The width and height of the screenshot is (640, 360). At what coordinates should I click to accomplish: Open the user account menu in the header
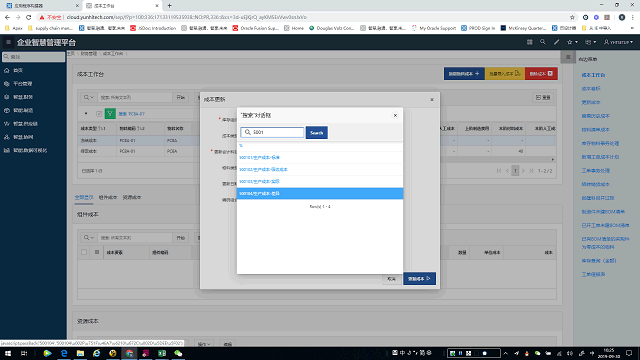618,42
